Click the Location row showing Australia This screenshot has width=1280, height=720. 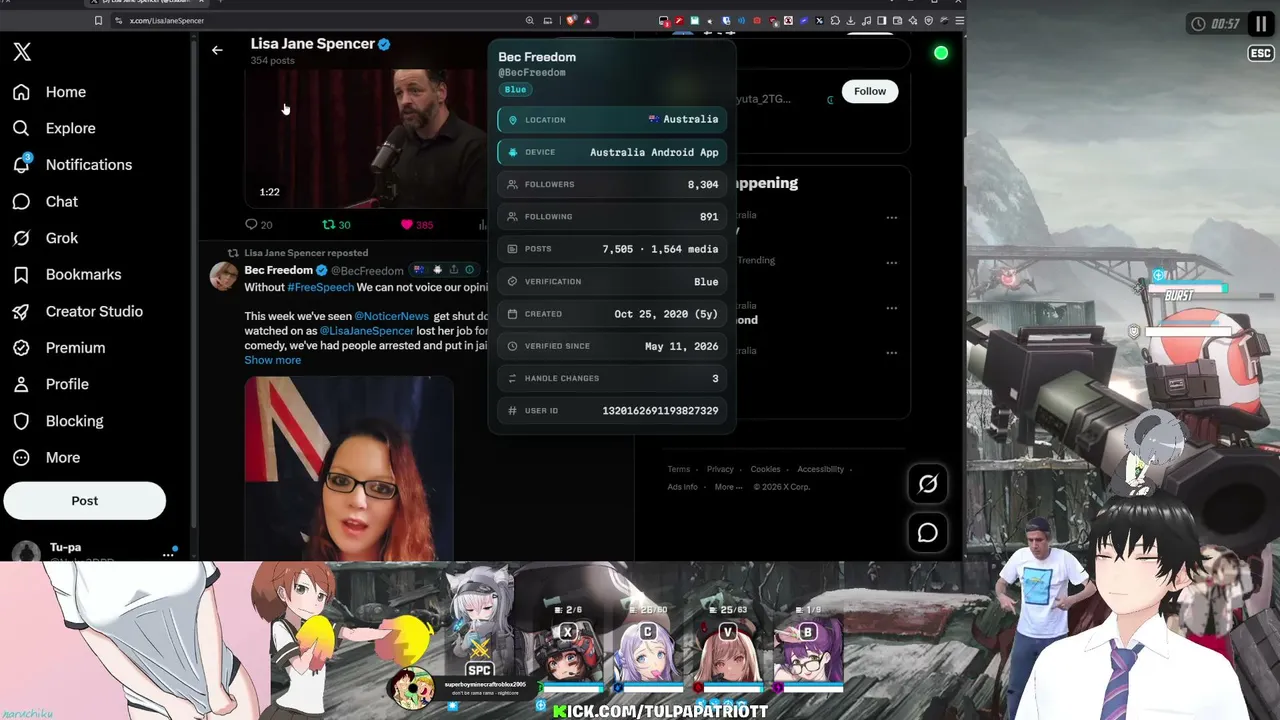coord(612,120)
